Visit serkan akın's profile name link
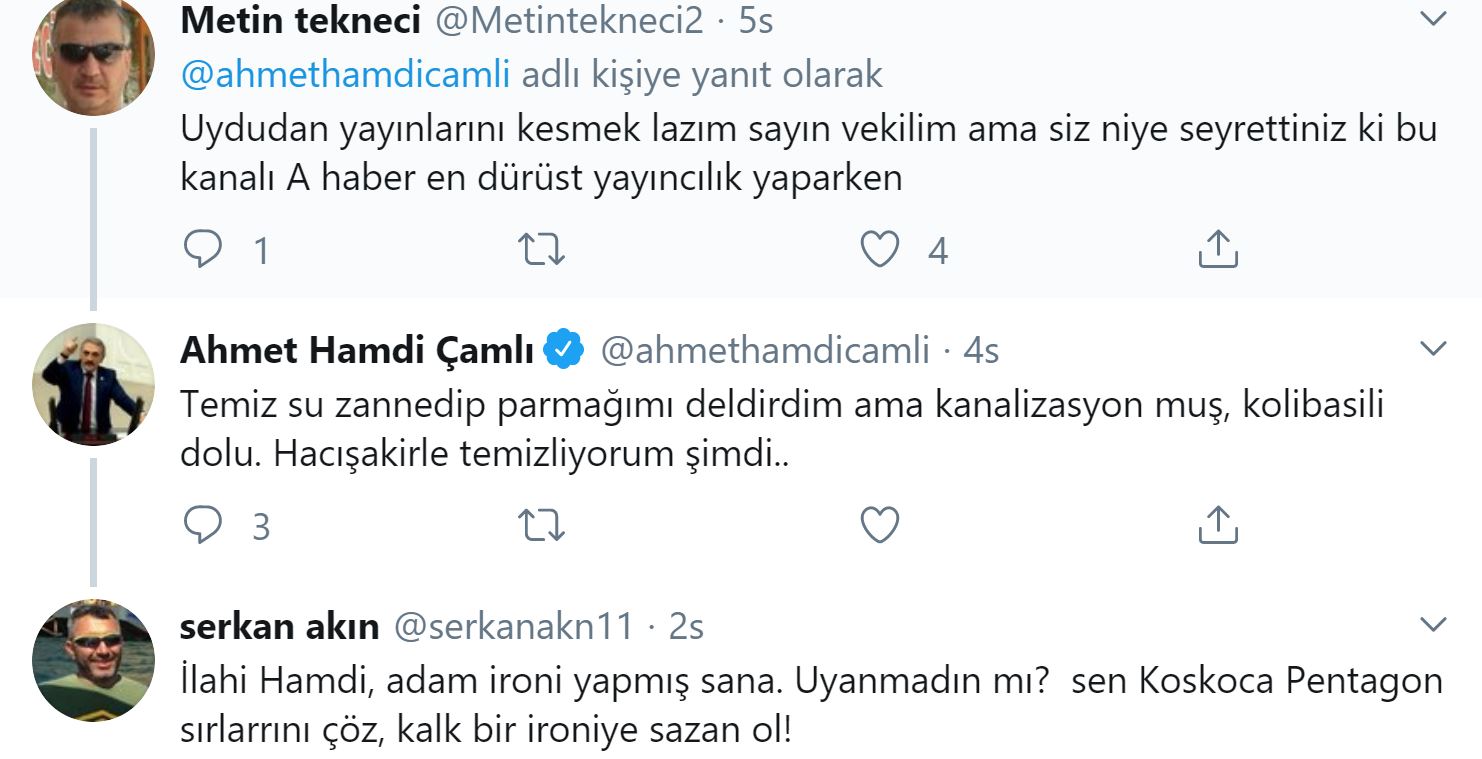1482x759 pixels. click(x=279, y=627)
